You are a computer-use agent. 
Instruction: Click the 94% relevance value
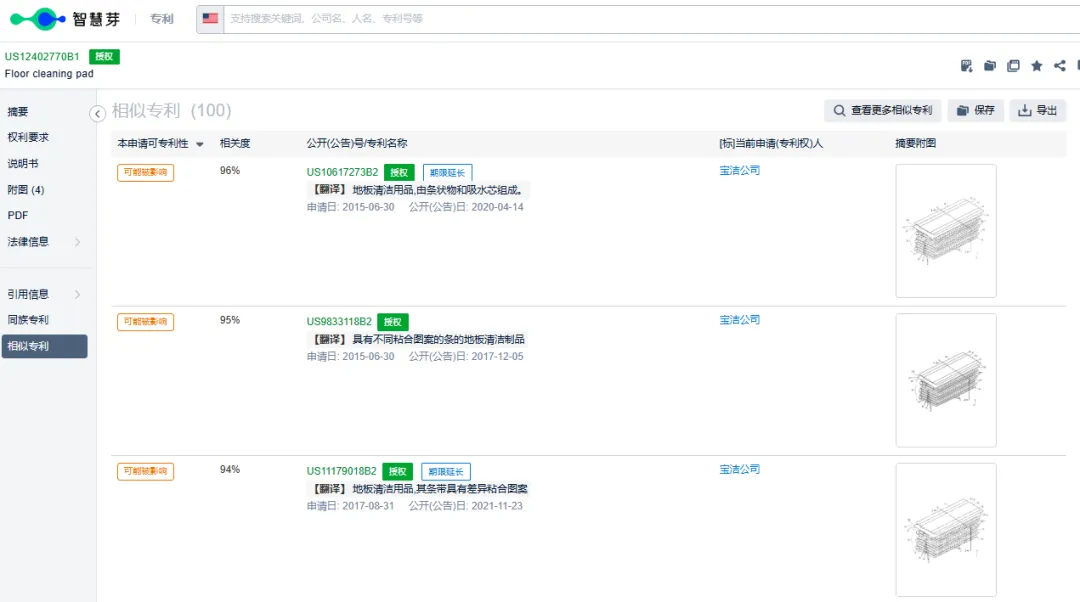230,469
